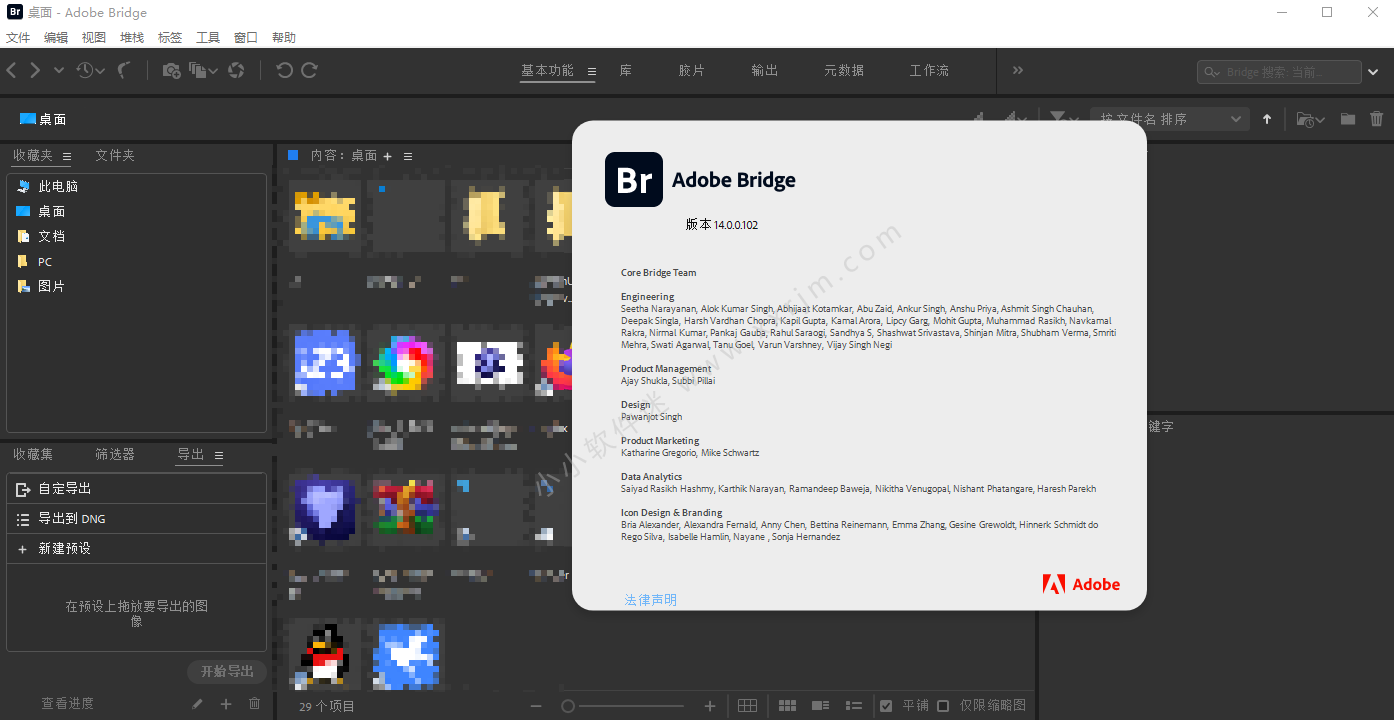The width and height of the screenshot is (1394, 720).
Task: Open the 基本功能 workspace menu icon
Action: [592, 71]
